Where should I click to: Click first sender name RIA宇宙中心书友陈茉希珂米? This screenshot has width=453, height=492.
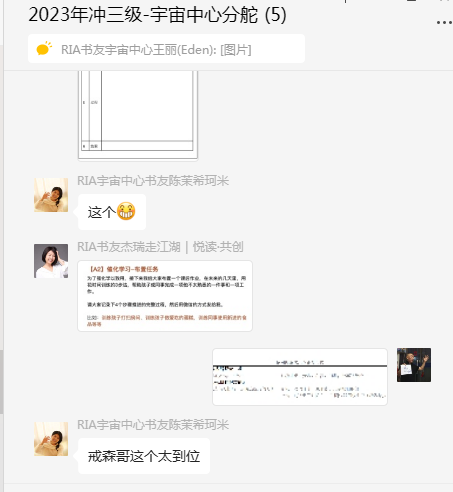(153, 181)
